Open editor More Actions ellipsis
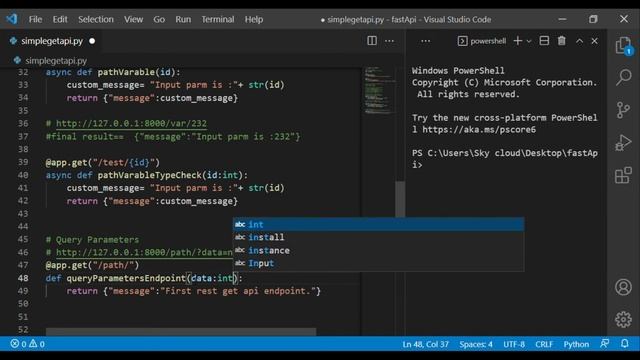Viewport: 640px width, 360px height. coord(389,41)
